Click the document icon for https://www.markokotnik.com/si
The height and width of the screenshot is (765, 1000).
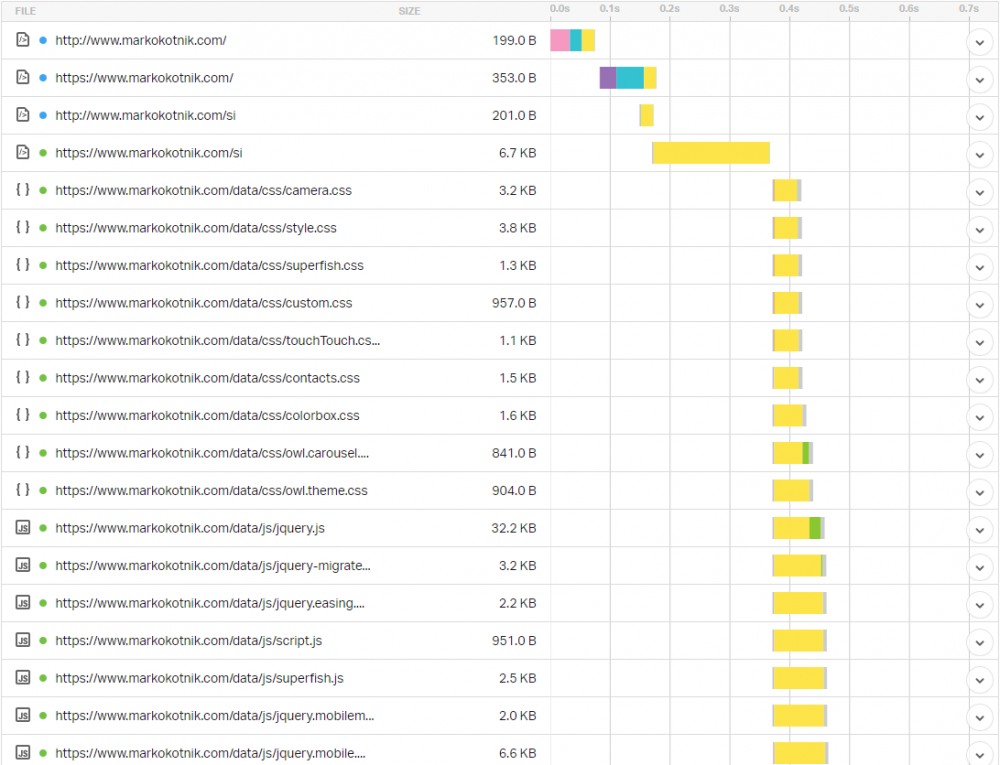23,153
